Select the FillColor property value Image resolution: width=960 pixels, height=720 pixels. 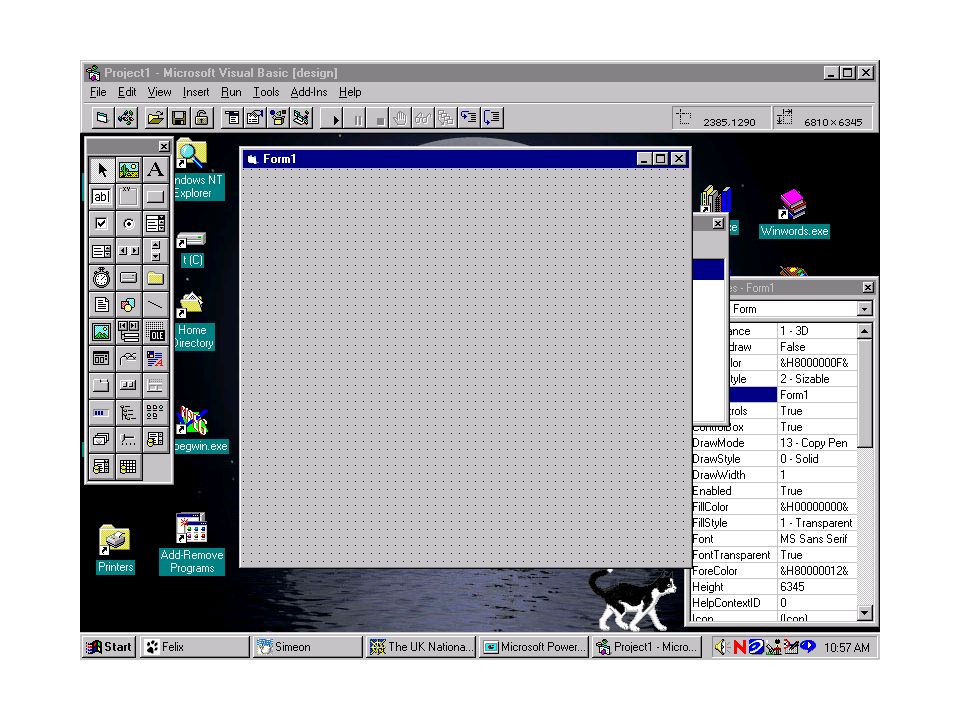pyautogui.click(x=817, y=507)
